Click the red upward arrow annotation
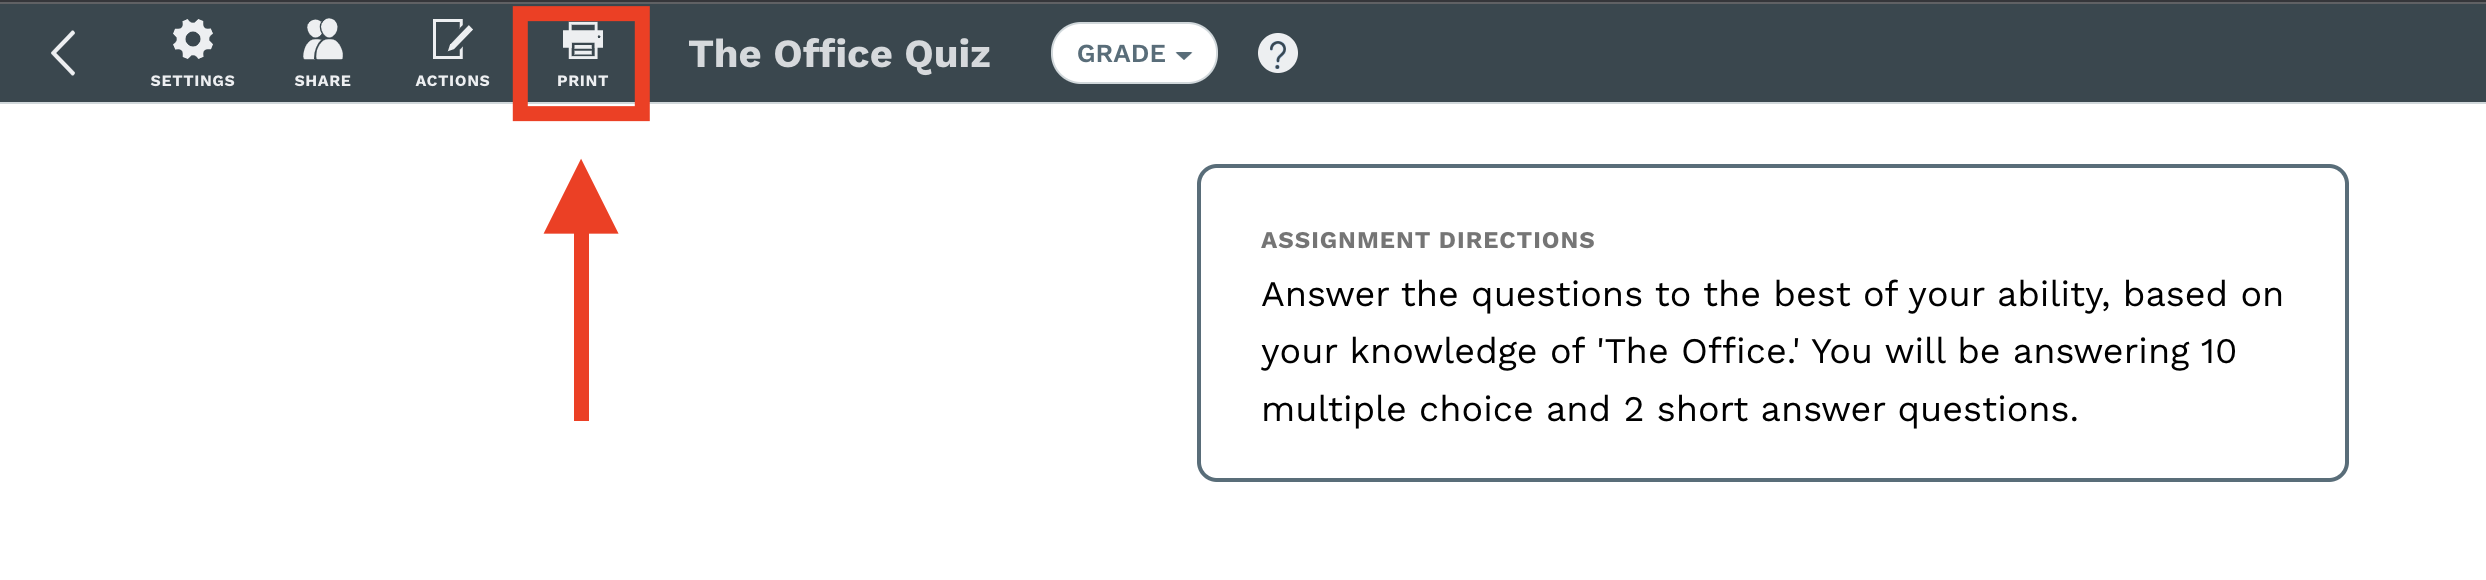 pyautogui.click(x=581, y=290)
